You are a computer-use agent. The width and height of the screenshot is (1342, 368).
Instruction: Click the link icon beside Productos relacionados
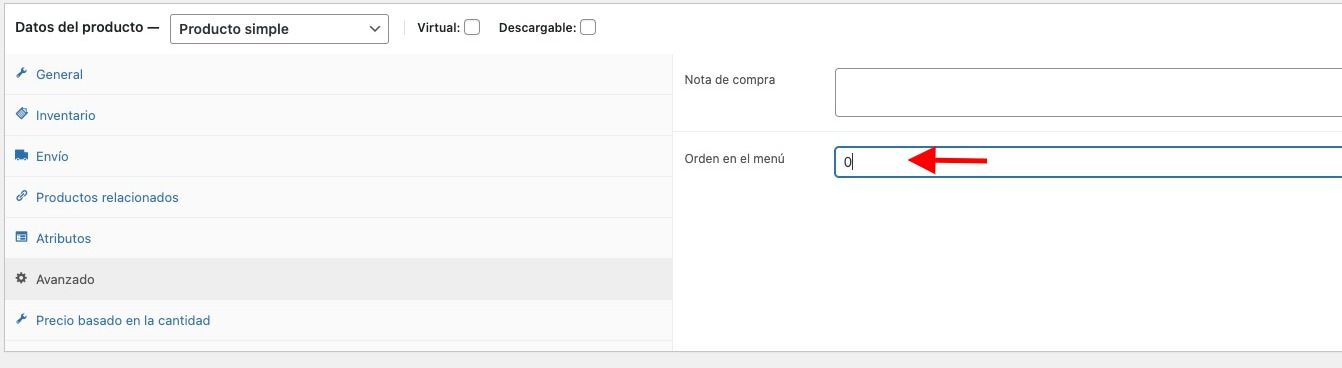click(21, 197)
